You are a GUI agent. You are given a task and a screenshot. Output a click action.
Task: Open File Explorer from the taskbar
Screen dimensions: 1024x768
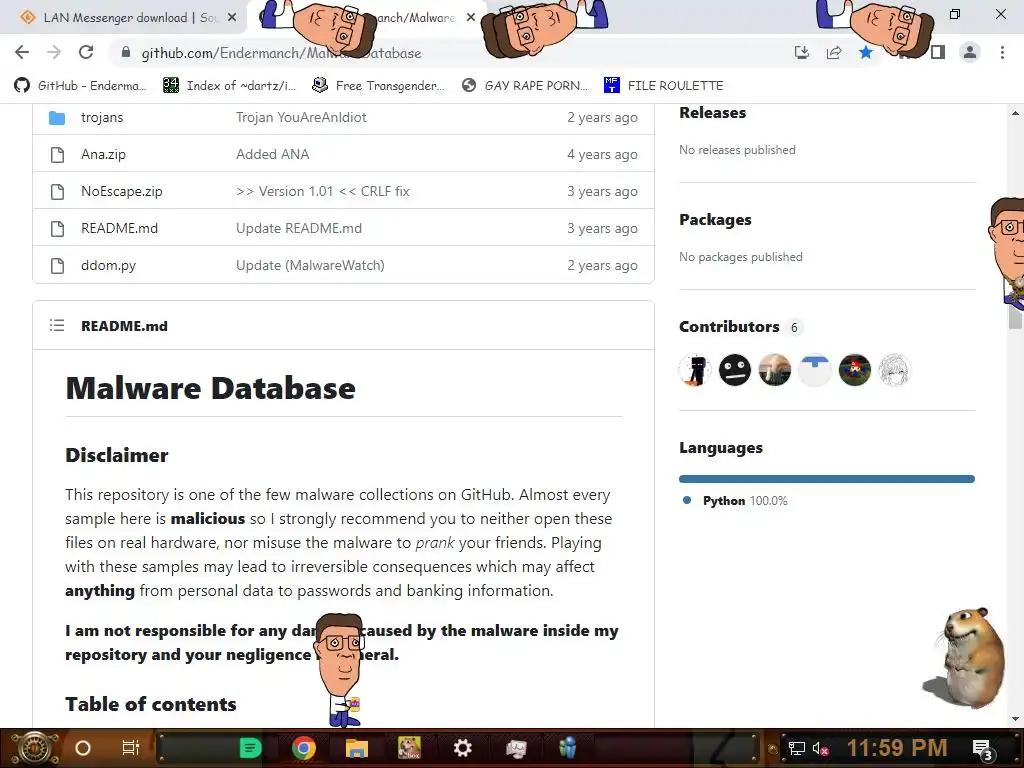click(357, 748)
